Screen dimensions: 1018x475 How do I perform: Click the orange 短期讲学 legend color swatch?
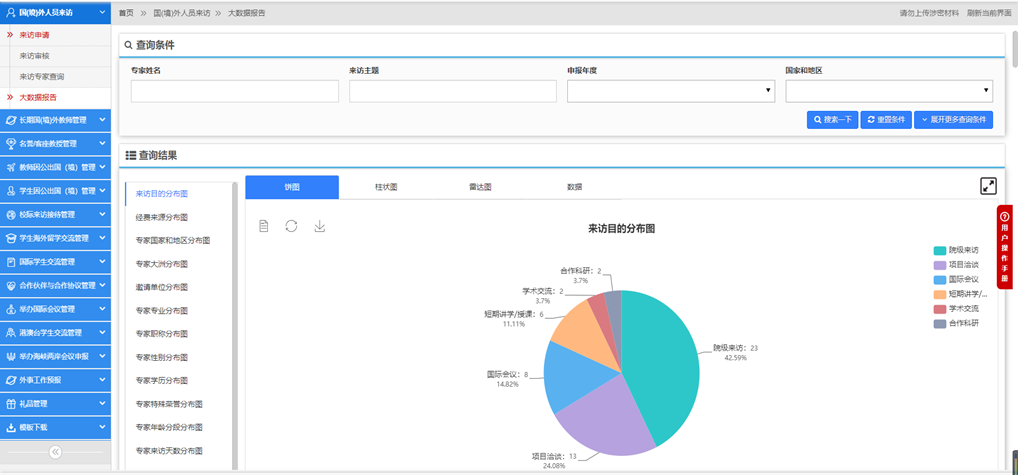(939, 294)
